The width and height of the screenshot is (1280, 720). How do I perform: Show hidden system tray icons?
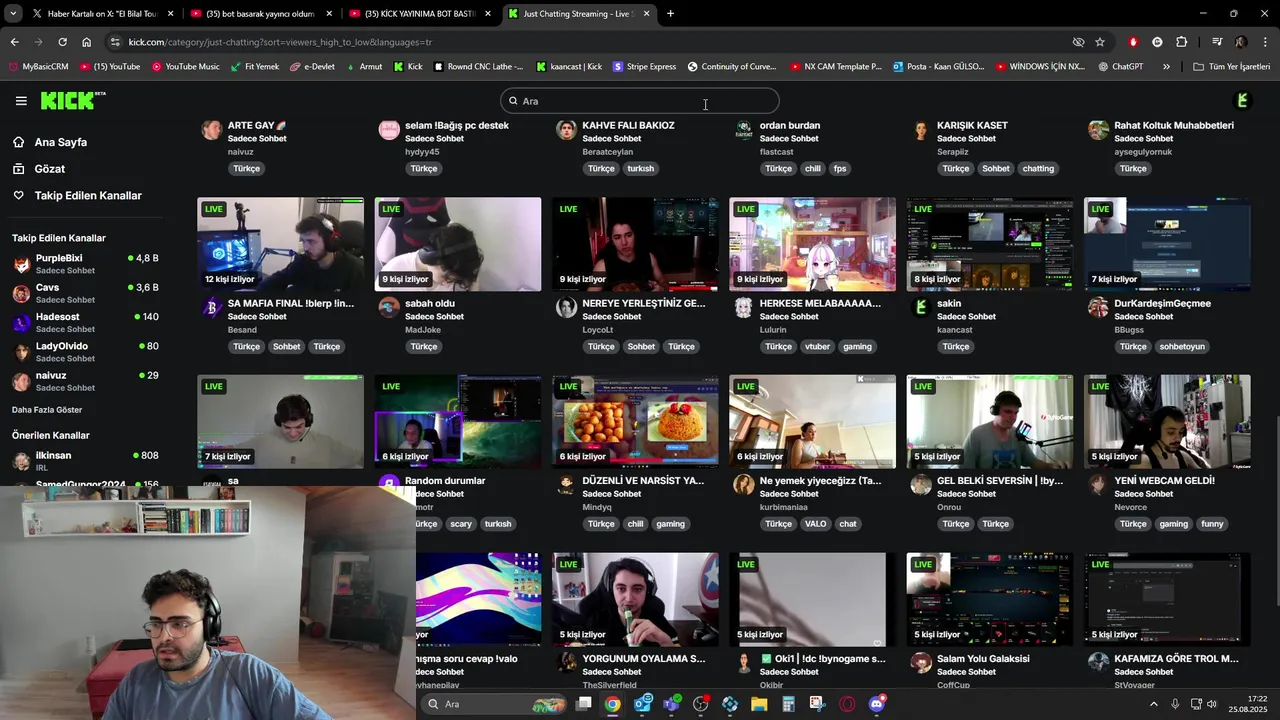pos(1153,704)
